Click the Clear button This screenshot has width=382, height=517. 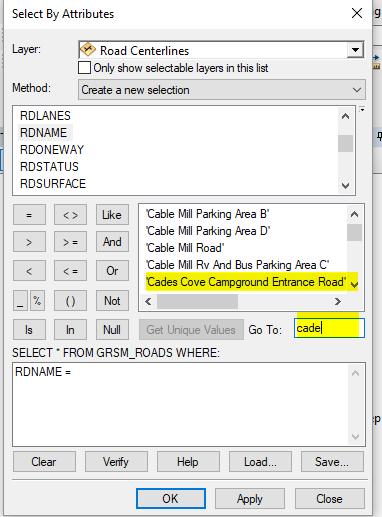(44, 462)
